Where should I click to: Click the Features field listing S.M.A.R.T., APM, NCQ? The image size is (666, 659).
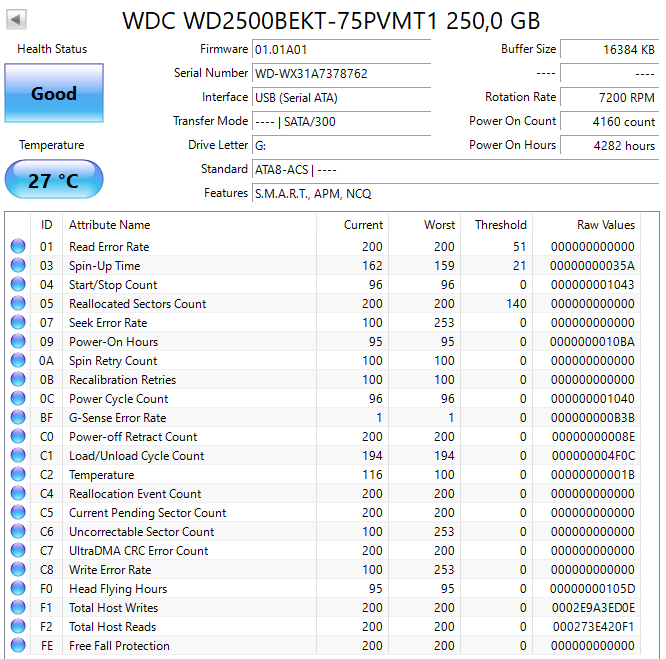pyautogui.click(x=455, y=194)
